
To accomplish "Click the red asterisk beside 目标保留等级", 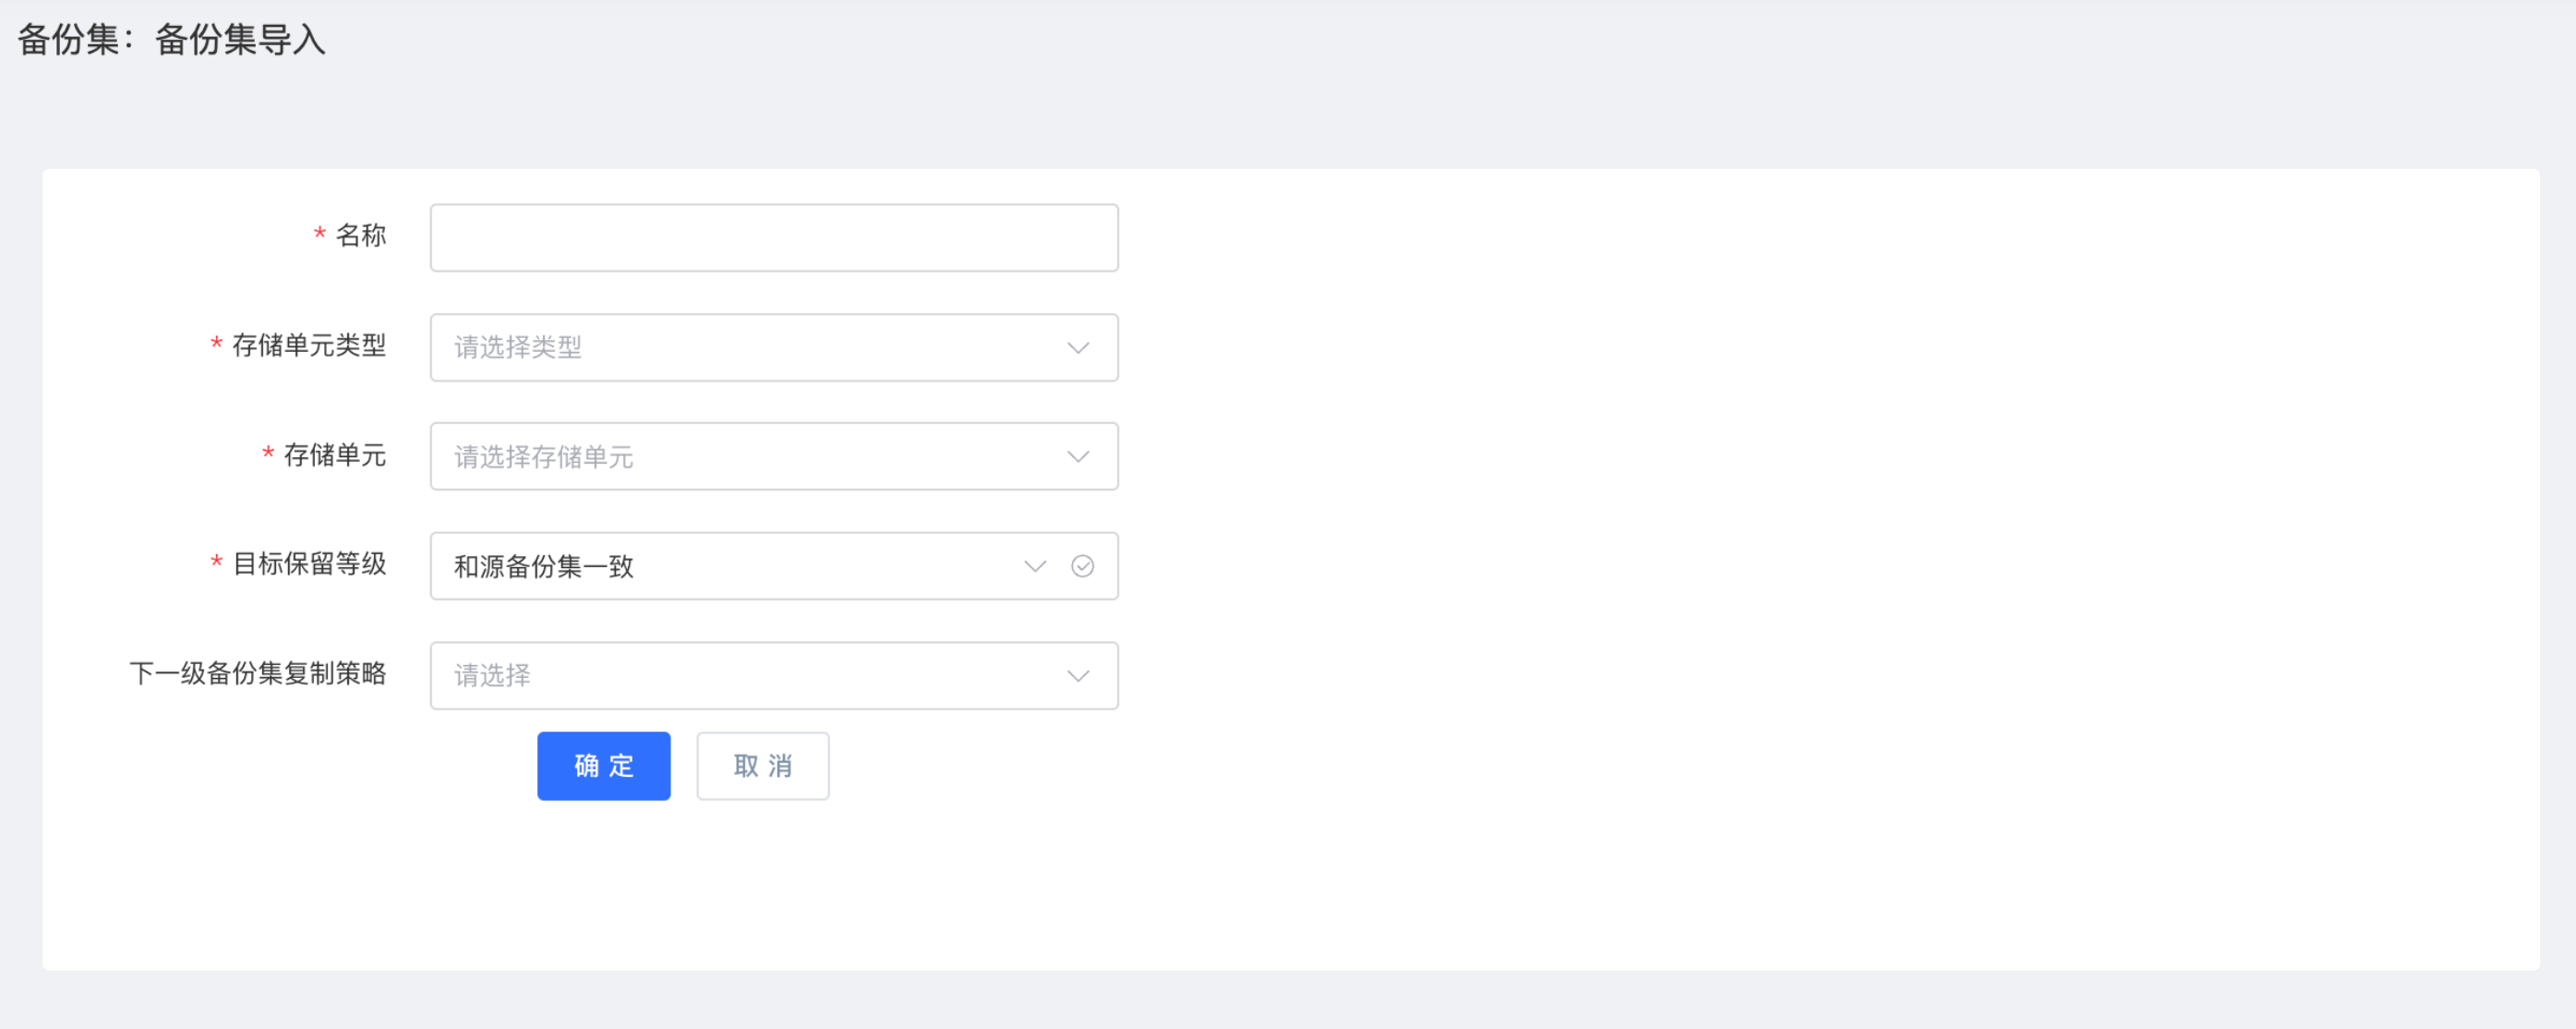I will coord(216,562).
